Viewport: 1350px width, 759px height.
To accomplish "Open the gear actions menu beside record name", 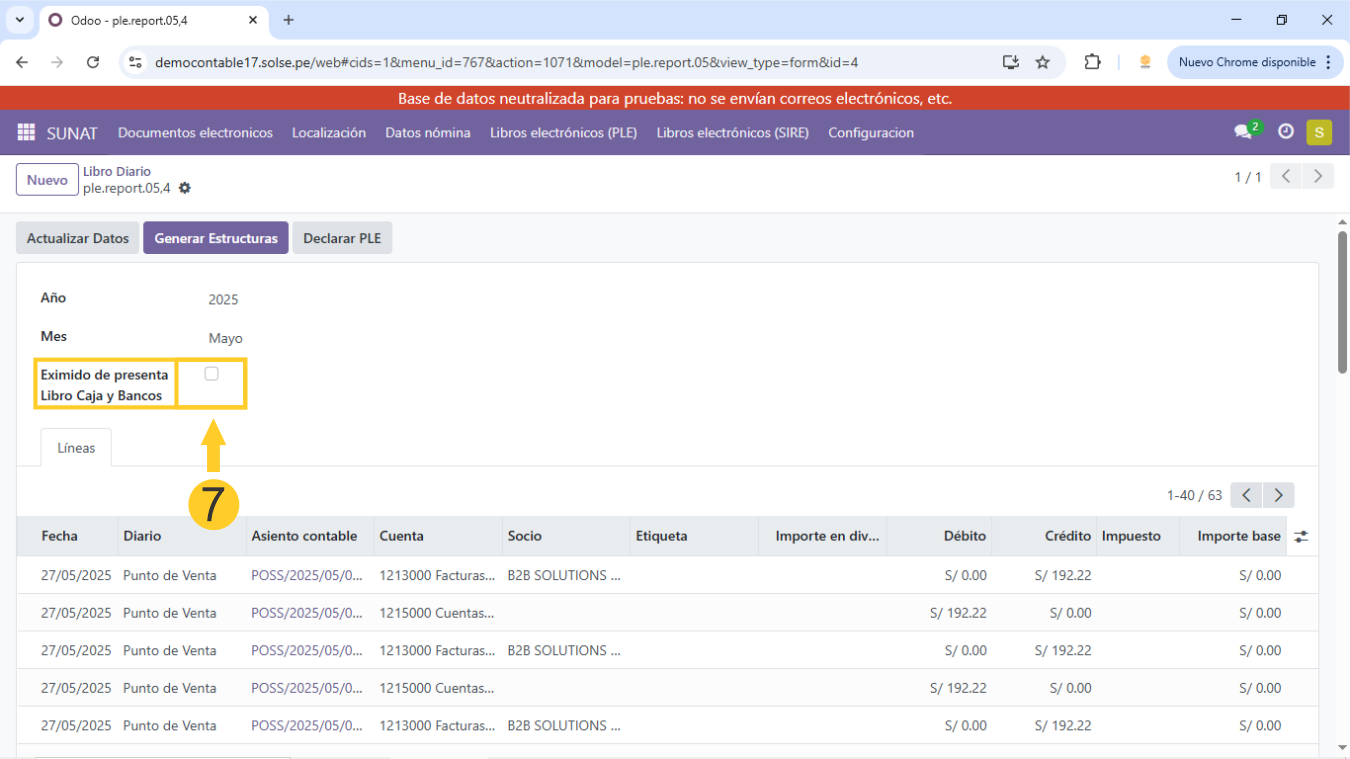I will (x=185, y=188).
